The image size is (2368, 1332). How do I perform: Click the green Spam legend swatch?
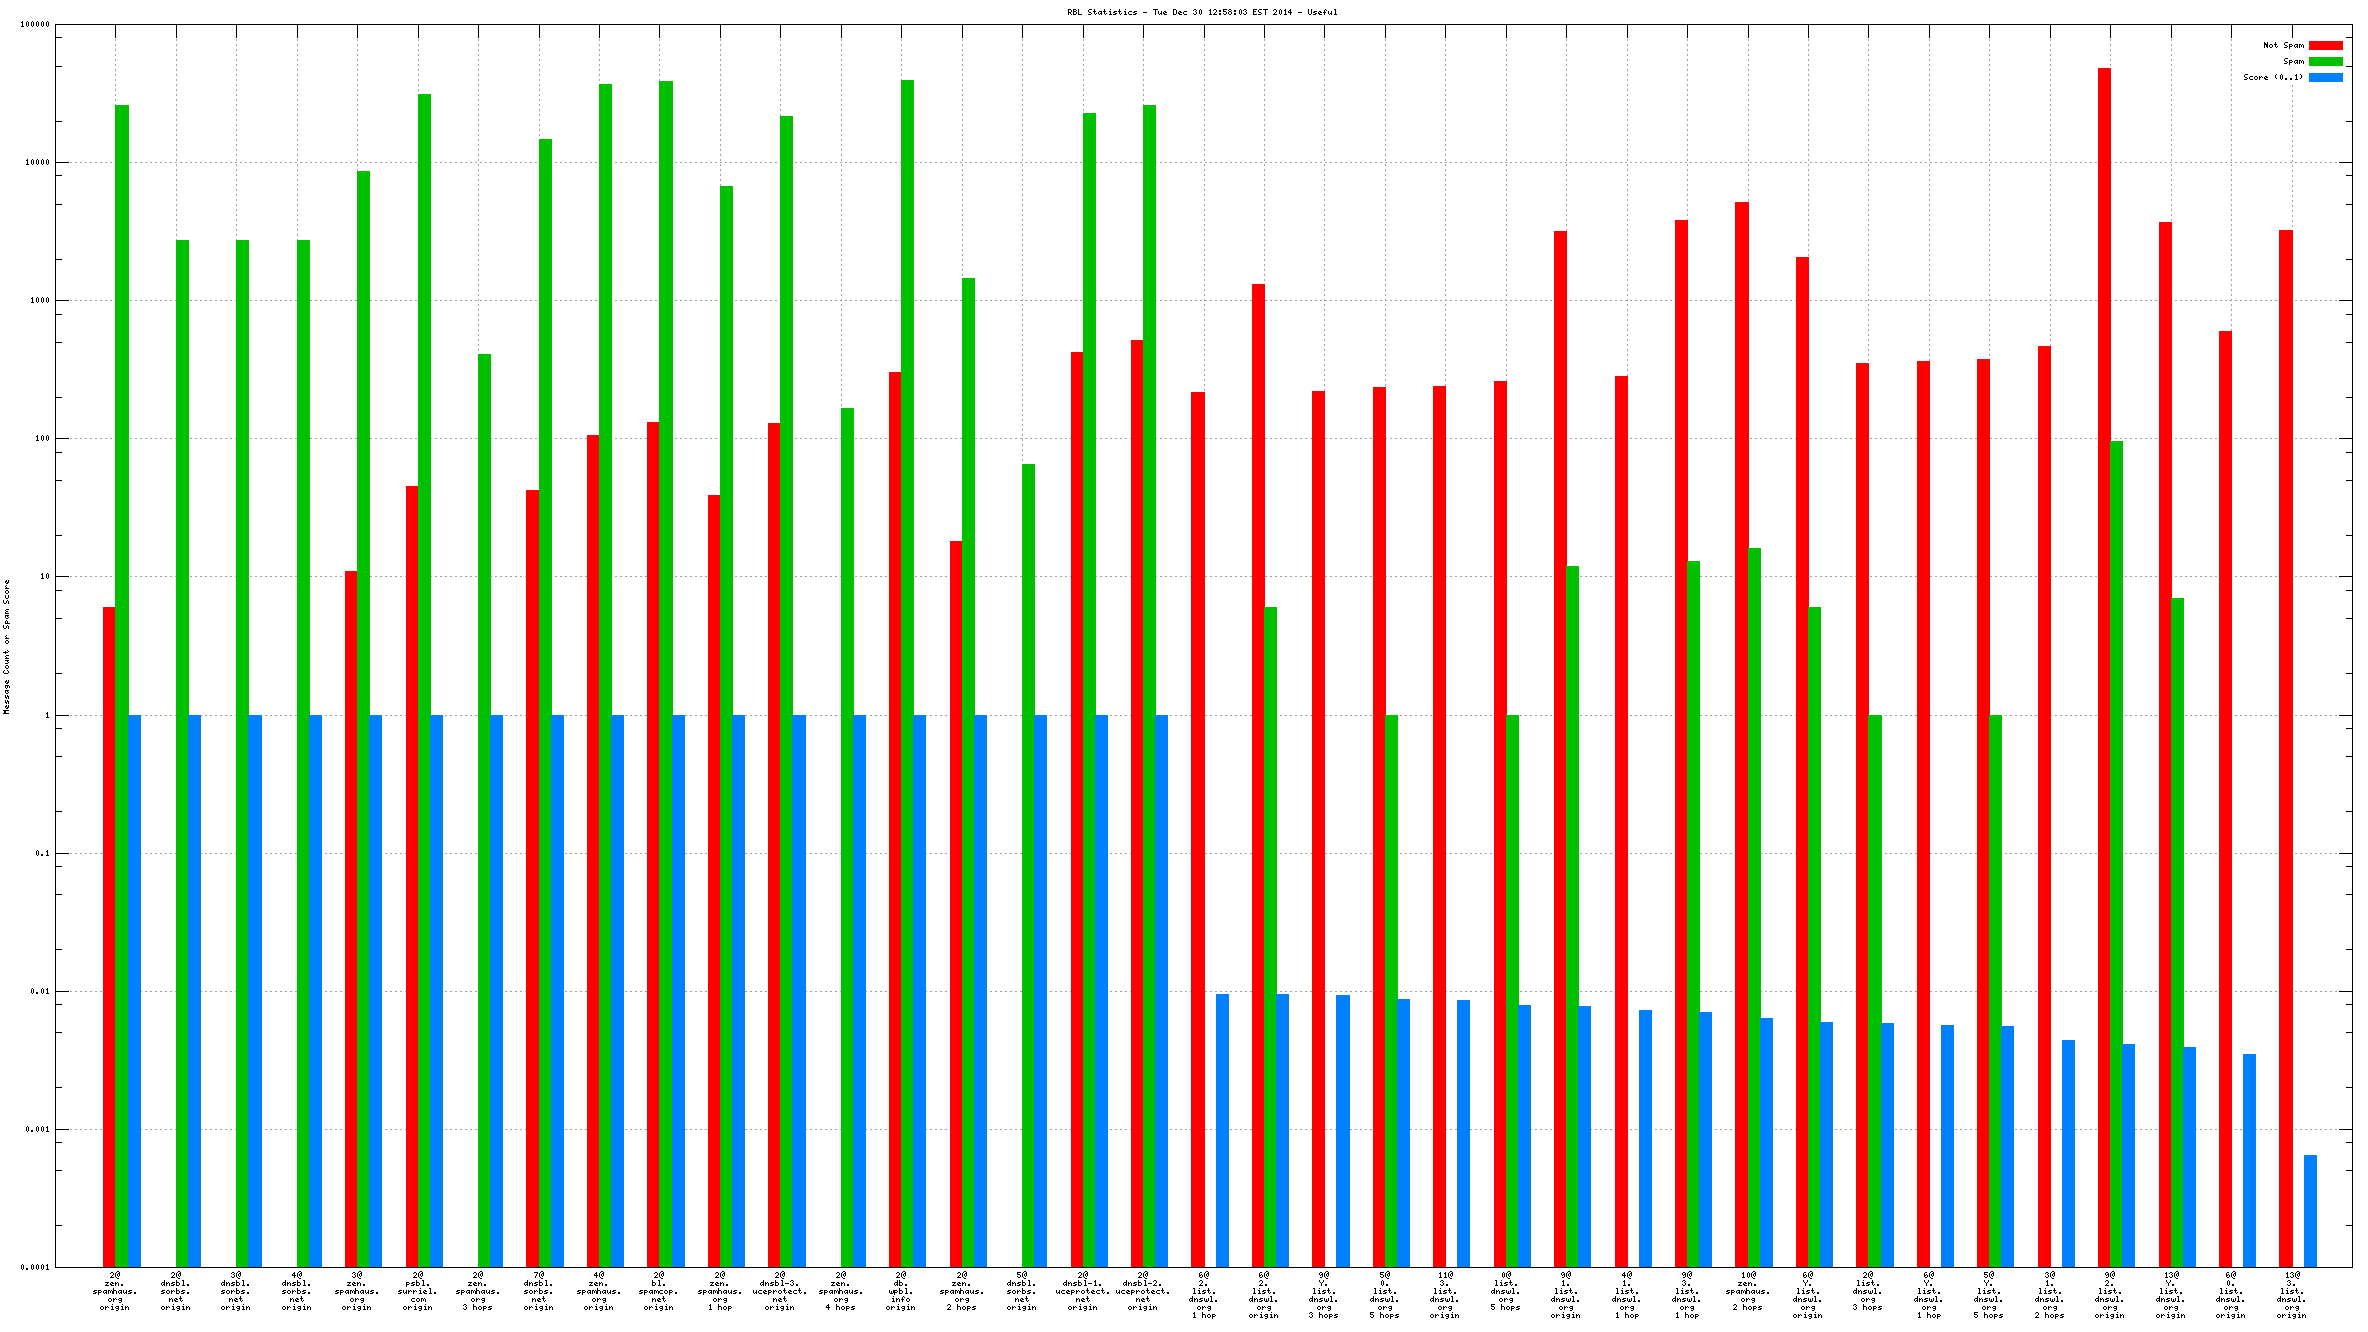(x=2325, y=61)
